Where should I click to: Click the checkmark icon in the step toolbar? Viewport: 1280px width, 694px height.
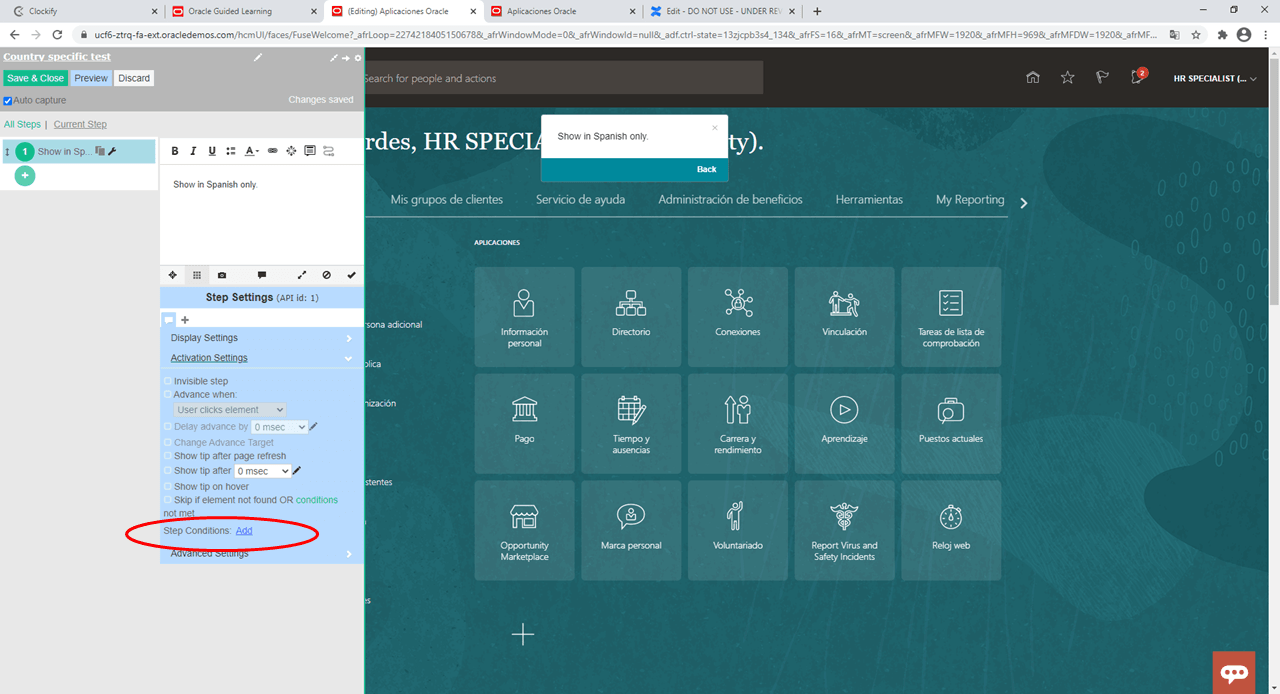pos(350,275)
